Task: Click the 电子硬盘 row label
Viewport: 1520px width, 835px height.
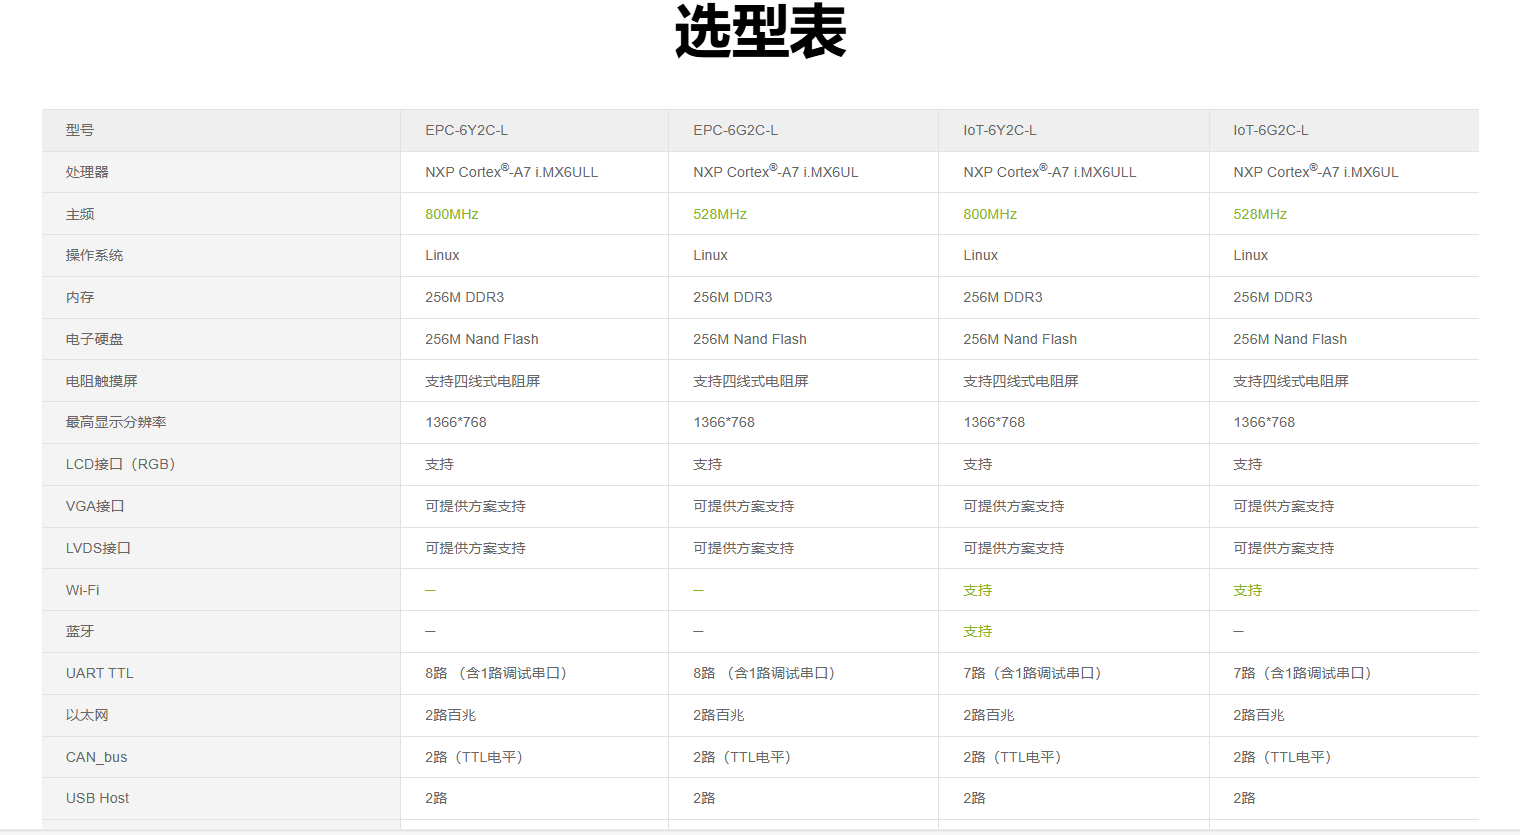Action: pos(94,339)
